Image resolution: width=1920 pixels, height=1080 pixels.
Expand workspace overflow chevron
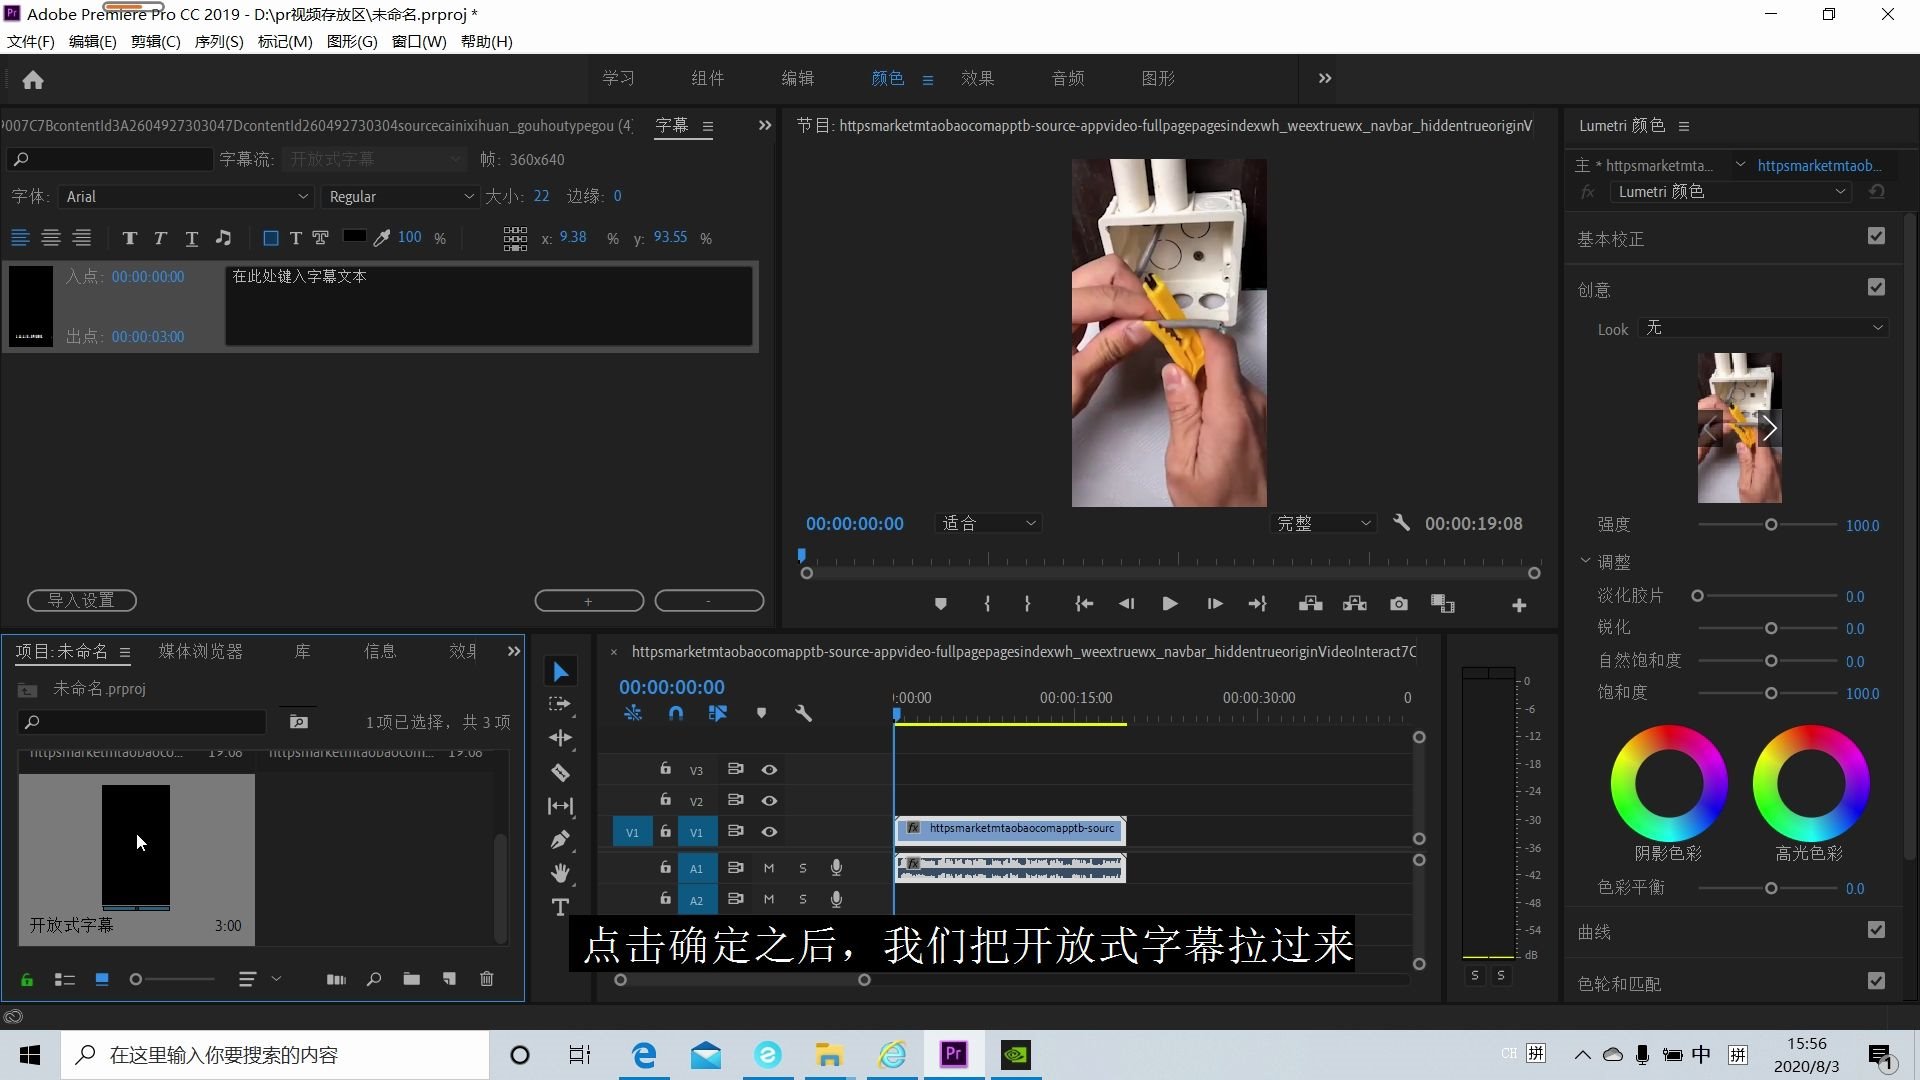coord(1325,78)
